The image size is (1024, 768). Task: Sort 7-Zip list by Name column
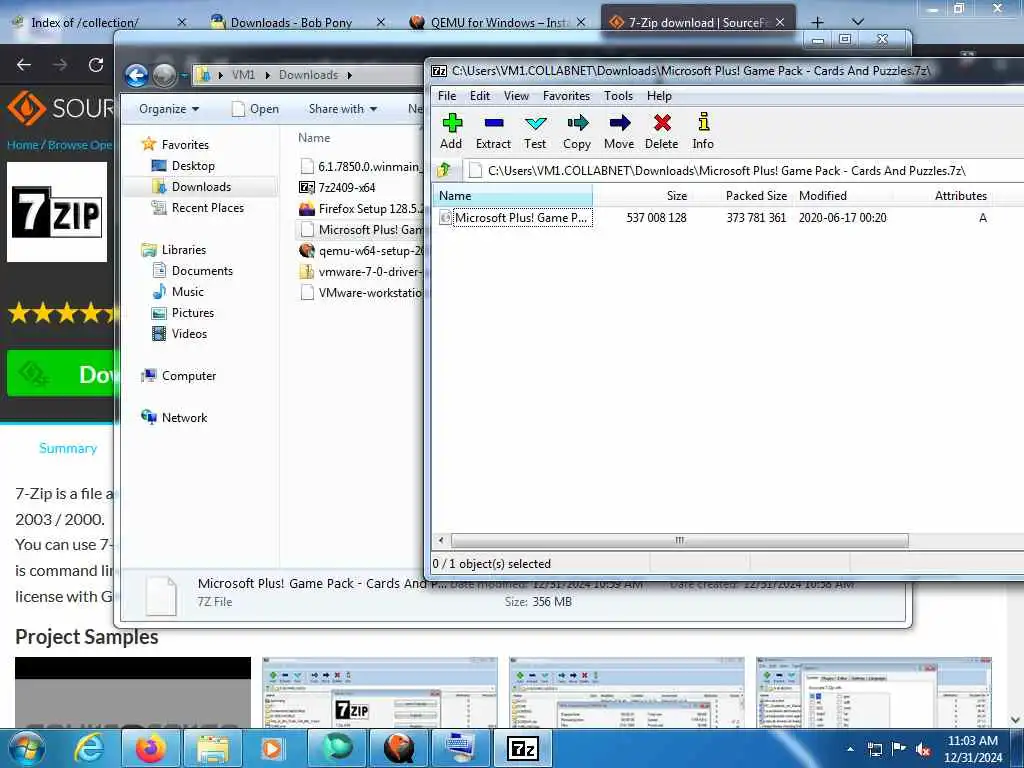pos(513,196)
